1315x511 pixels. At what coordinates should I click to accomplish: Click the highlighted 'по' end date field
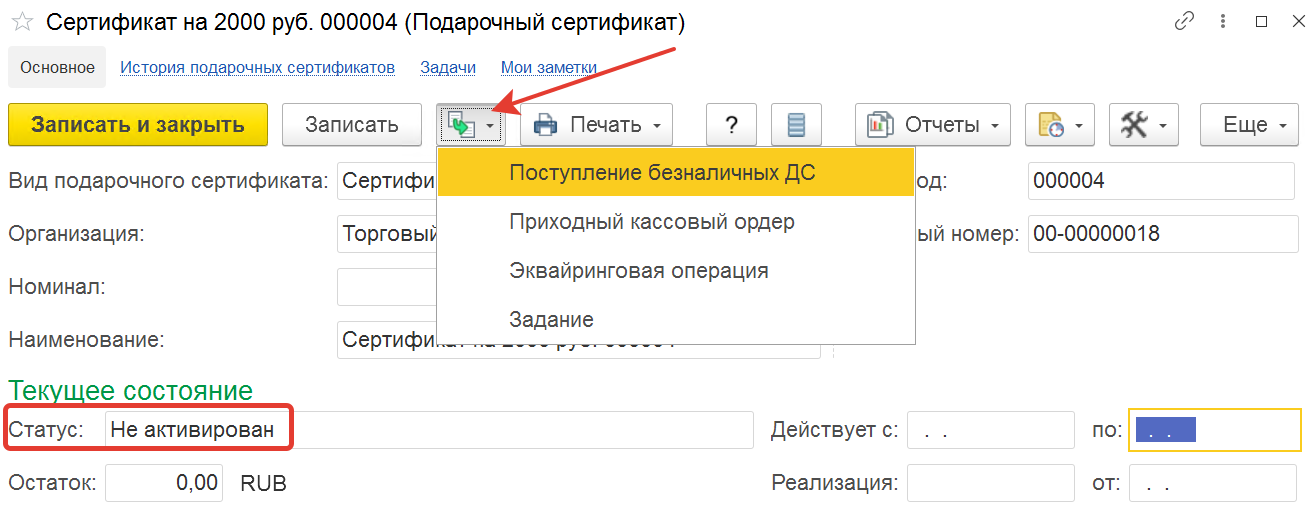pos(1215,430)
